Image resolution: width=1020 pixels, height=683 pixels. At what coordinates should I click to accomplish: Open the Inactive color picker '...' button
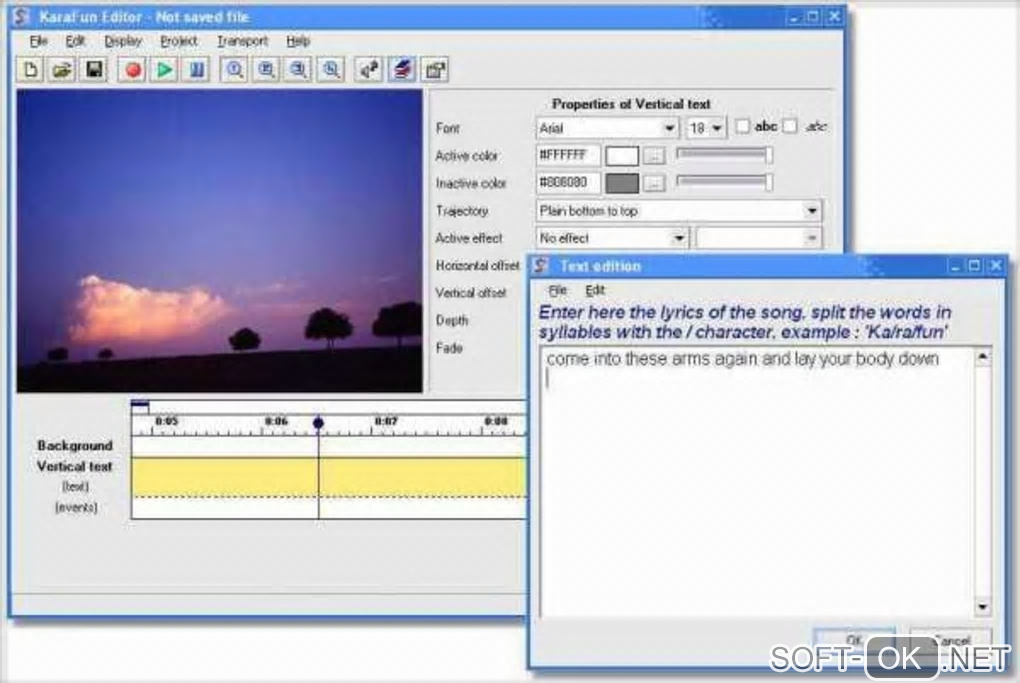point(654,183)
